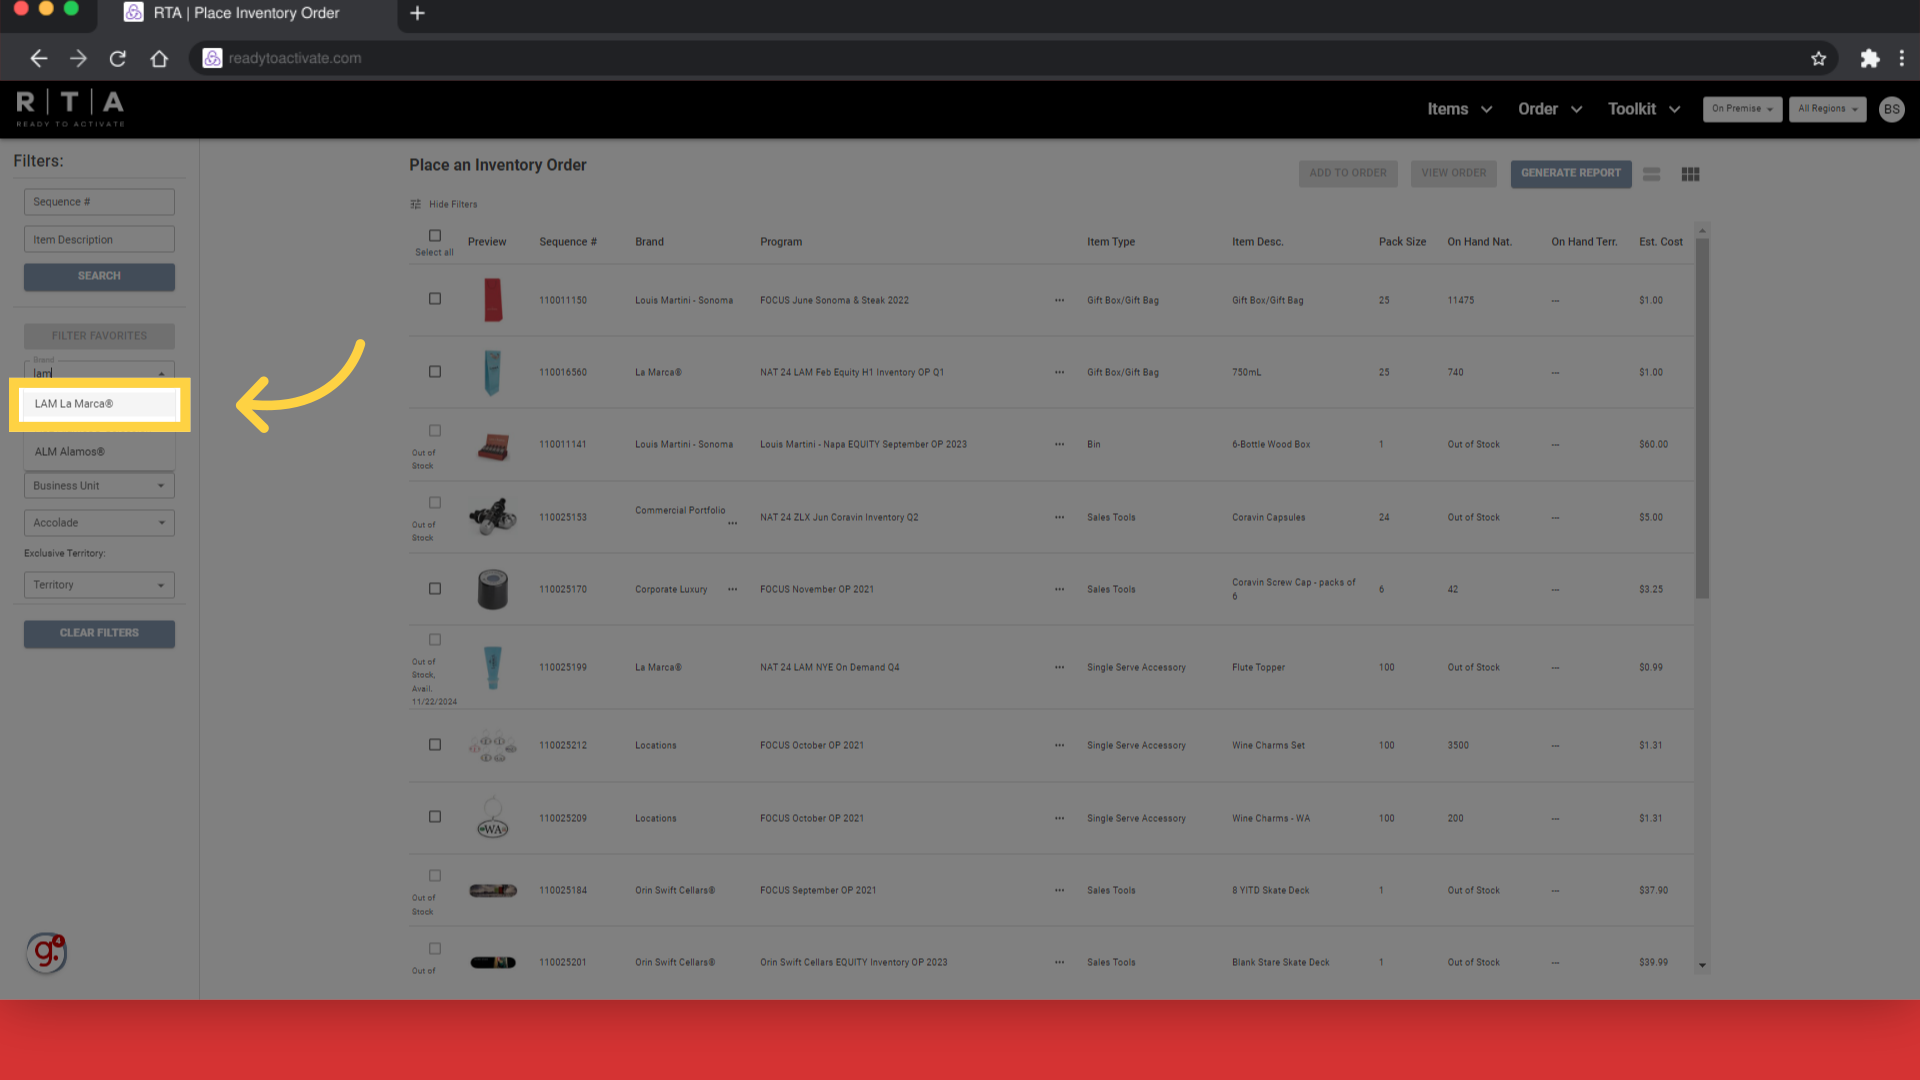Preview the red gift bag thumbnail 110011150

point(493,300)
